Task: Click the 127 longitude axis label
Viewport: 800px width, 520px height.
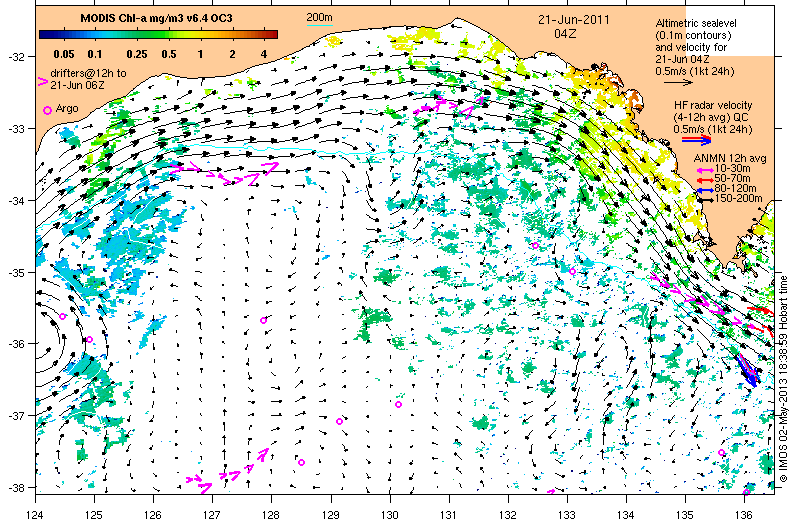Action: point(212,514)
